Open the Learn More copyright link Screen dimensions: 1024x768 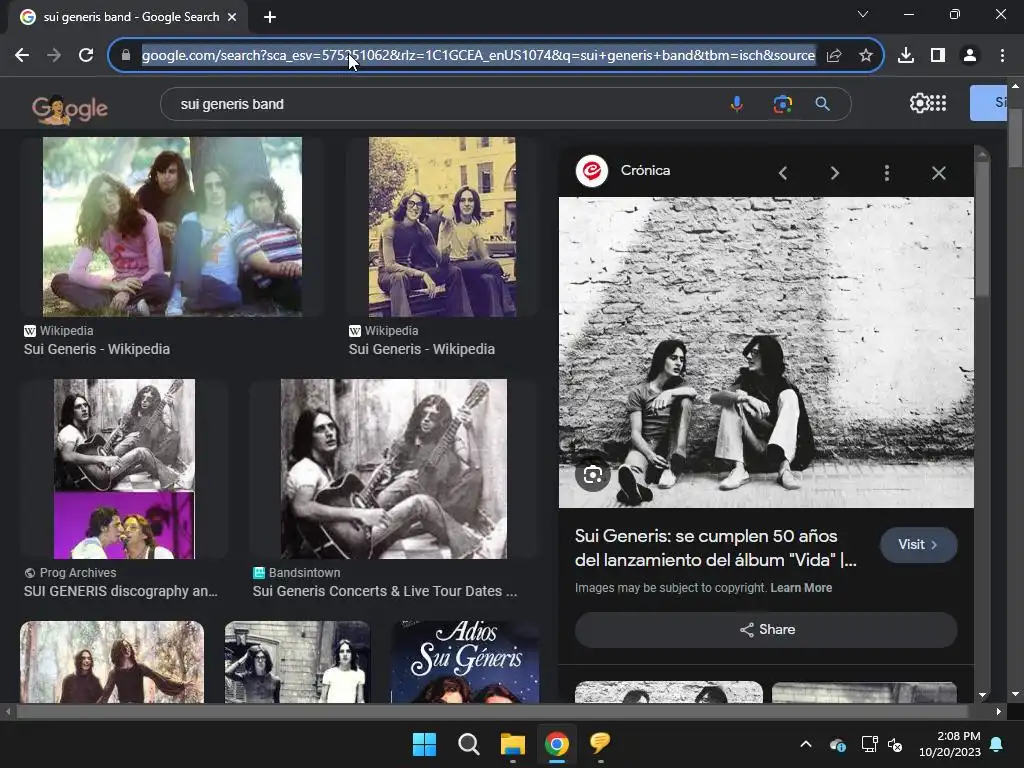pyautogui.click(x=801, y=588)
